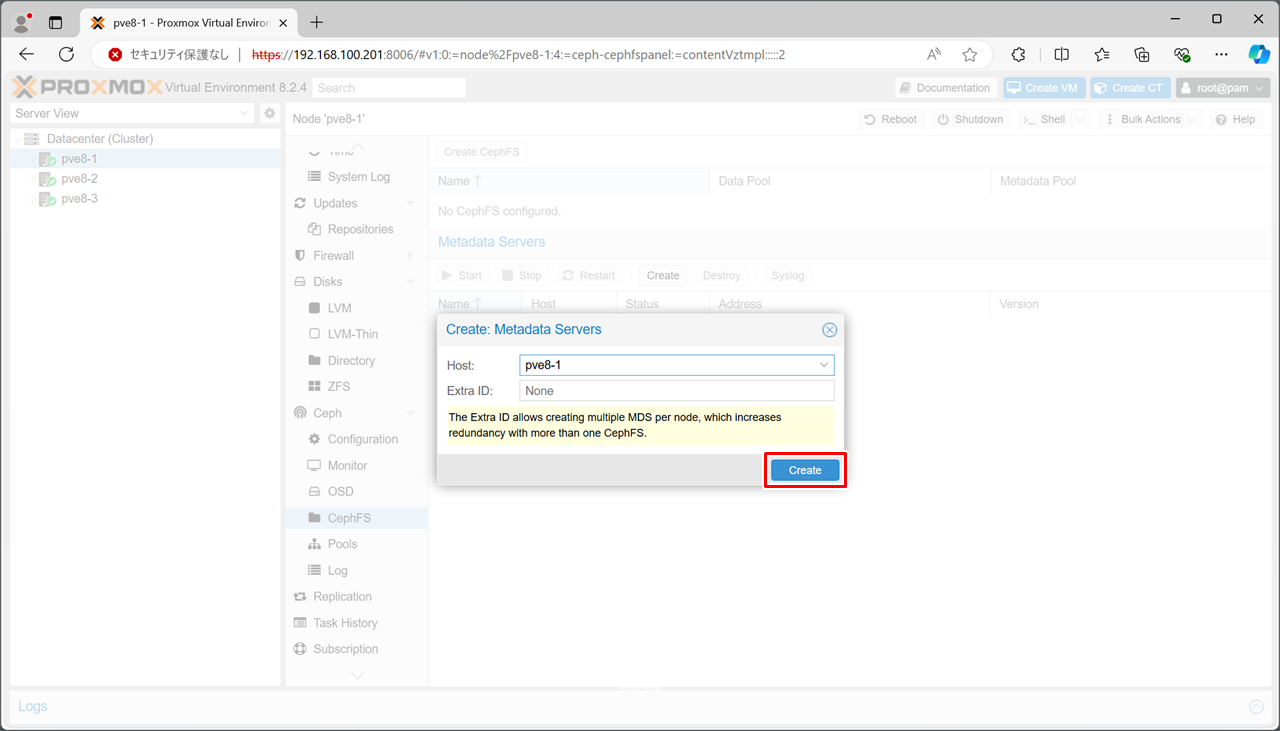Screen dimensions: 1280x731
Task: Select pve8-2 node in tree
Action: 79,179
